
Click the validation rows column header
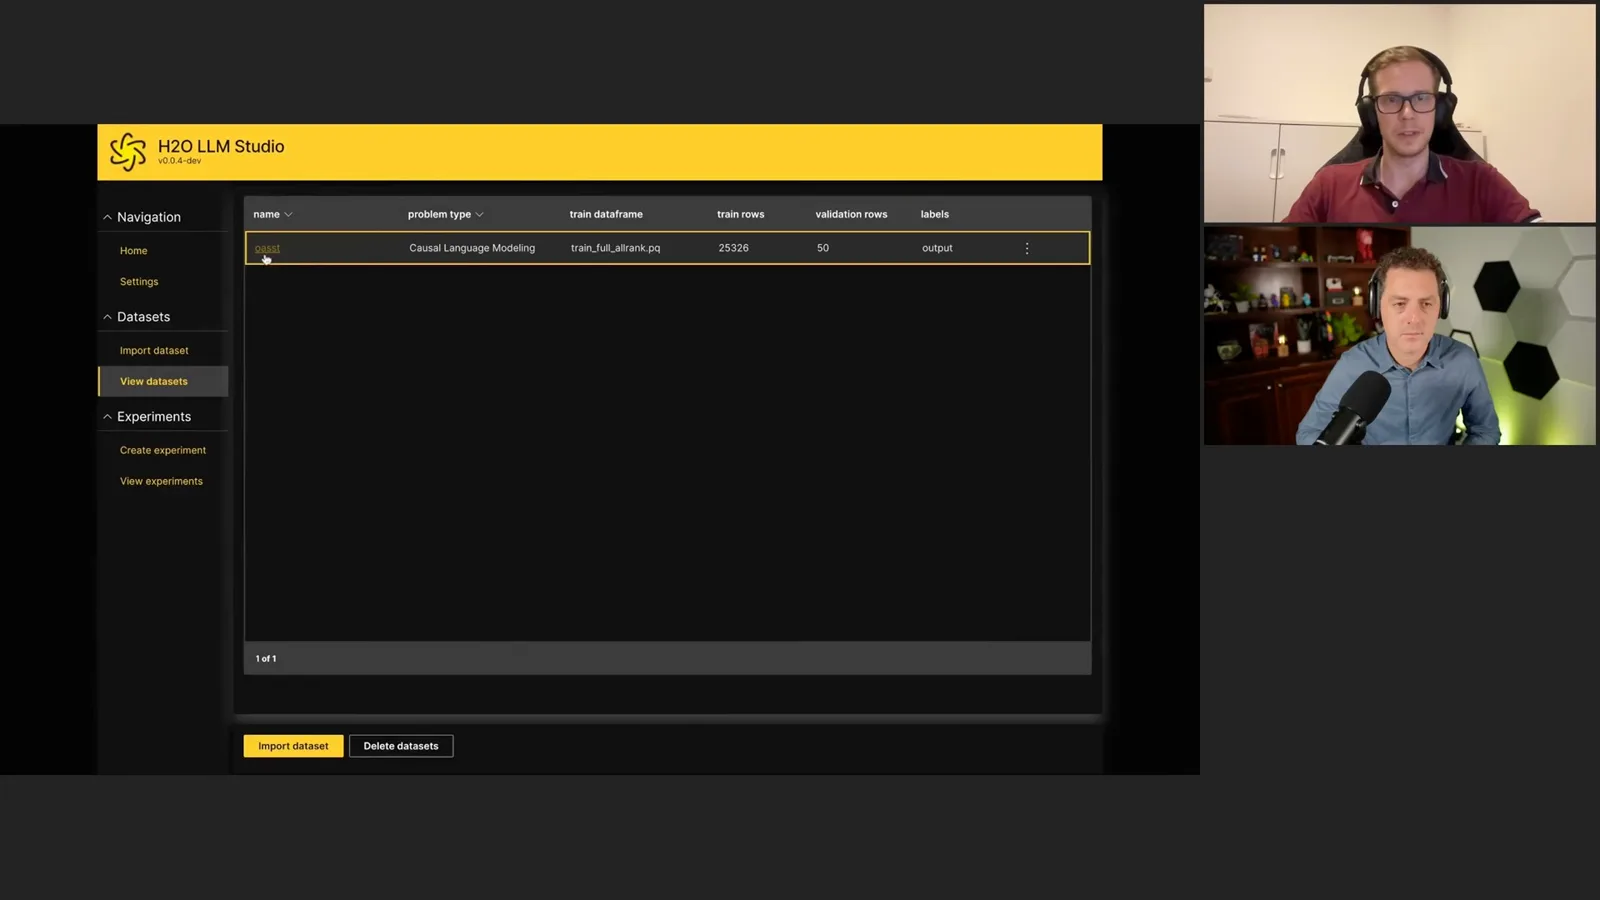click(x=851, y=214)
